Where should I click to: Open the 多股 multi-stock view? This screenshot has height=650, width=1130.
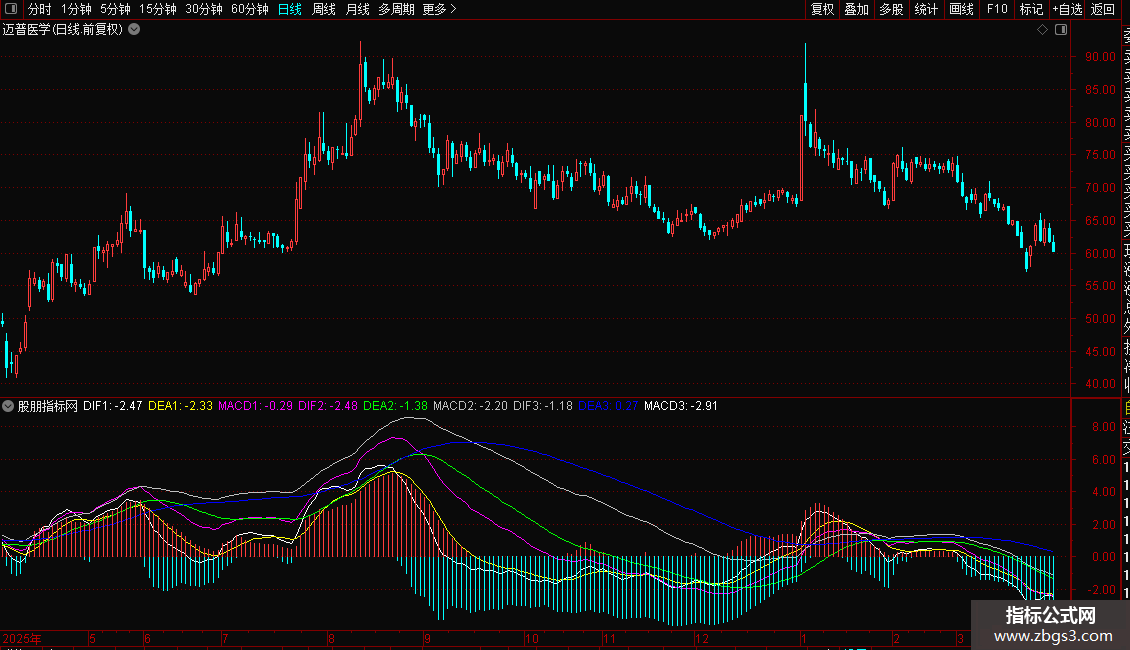[x=891, y=10]
